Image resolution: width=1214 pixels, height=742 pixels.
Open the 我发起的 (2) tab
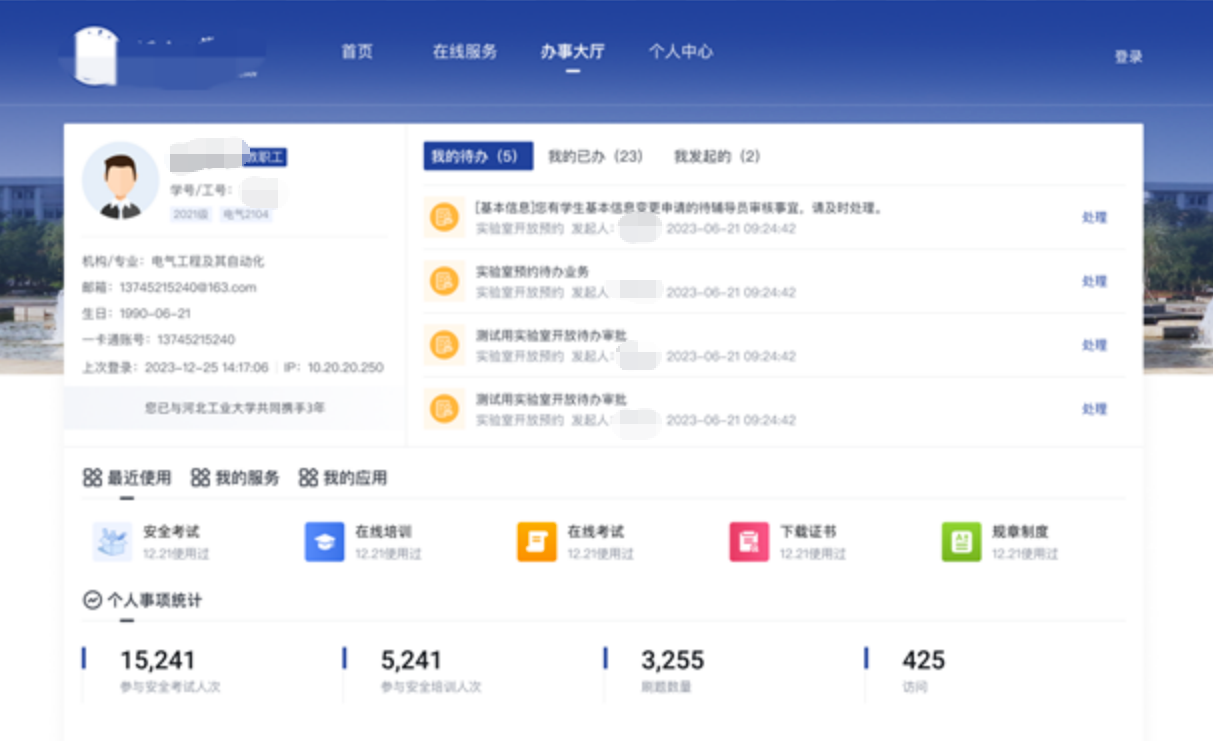tap(716, 157)
